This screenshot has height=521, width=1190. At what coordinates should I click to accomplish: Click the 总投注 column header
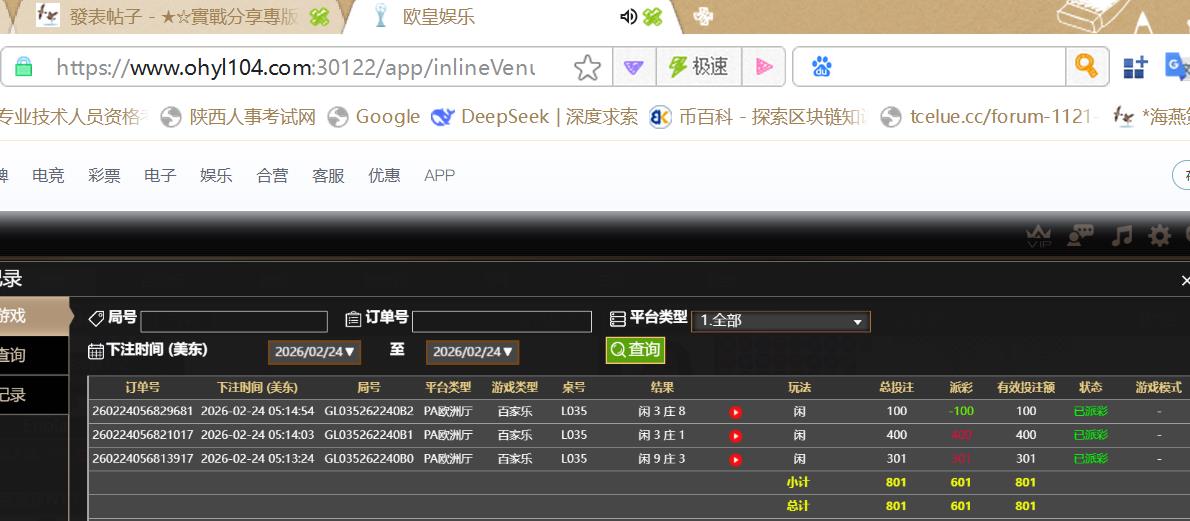tap(896, 387)
